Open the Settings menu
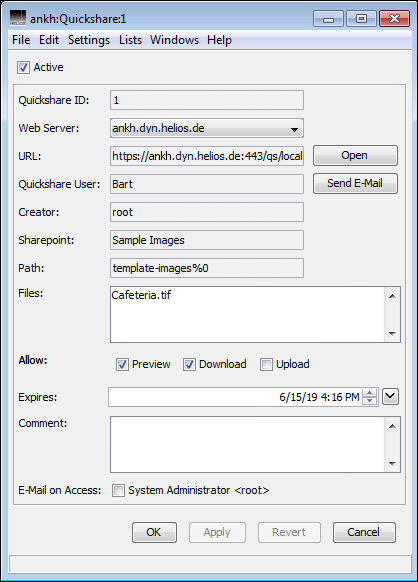This screenshot has width=418, height=582. (x=89, y=40)
